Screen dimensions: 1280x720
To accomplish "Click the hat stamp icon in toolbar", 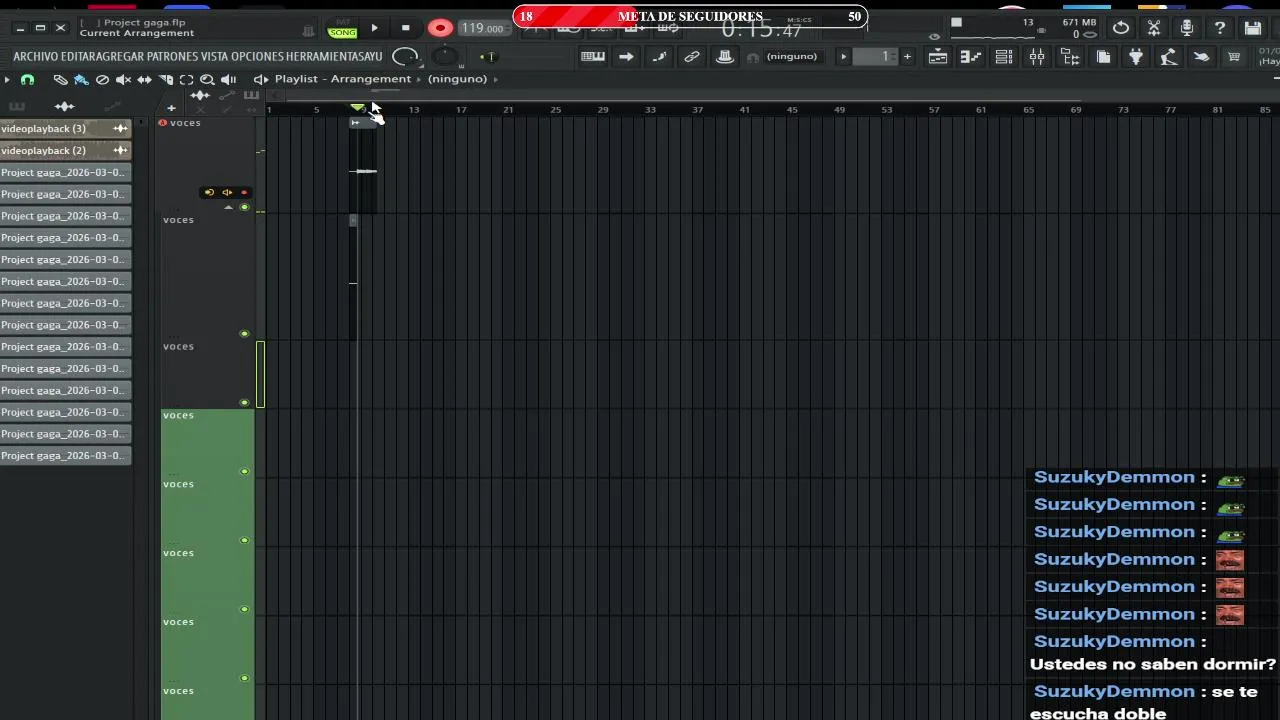I will [x=725, y=57].
